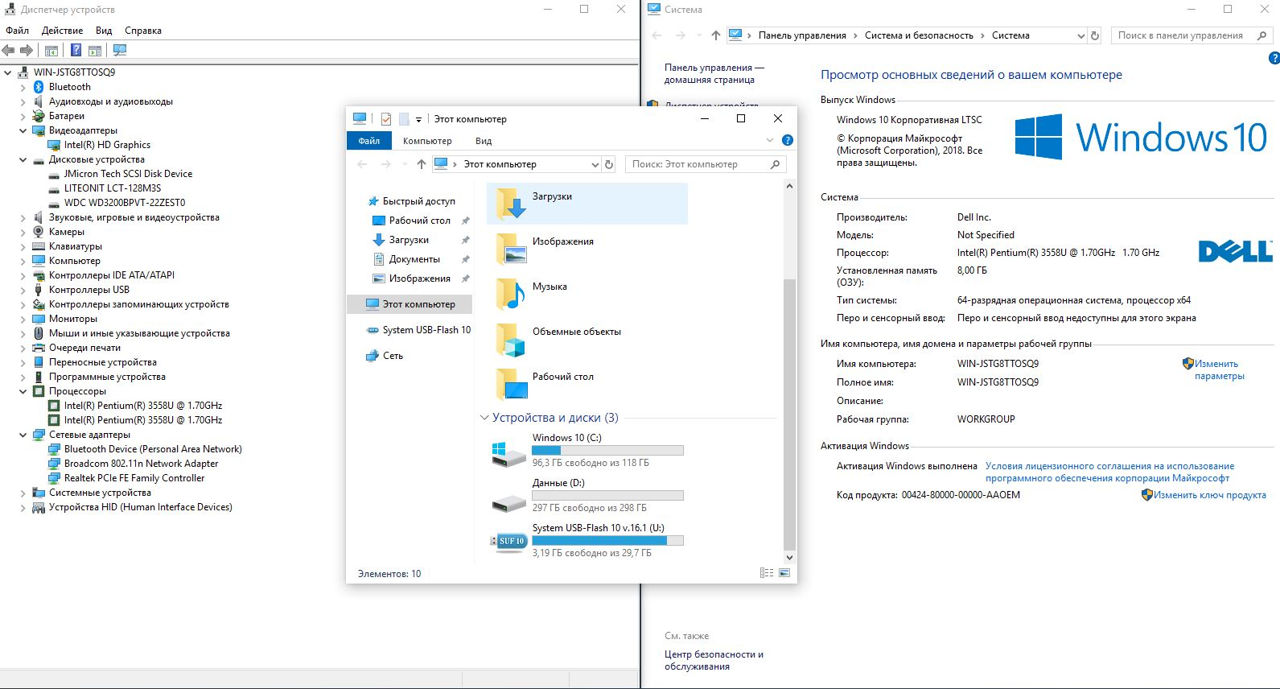1280x689 pixels.
Task: Collapse the Устройства и диски section
Action: (484, 418)
